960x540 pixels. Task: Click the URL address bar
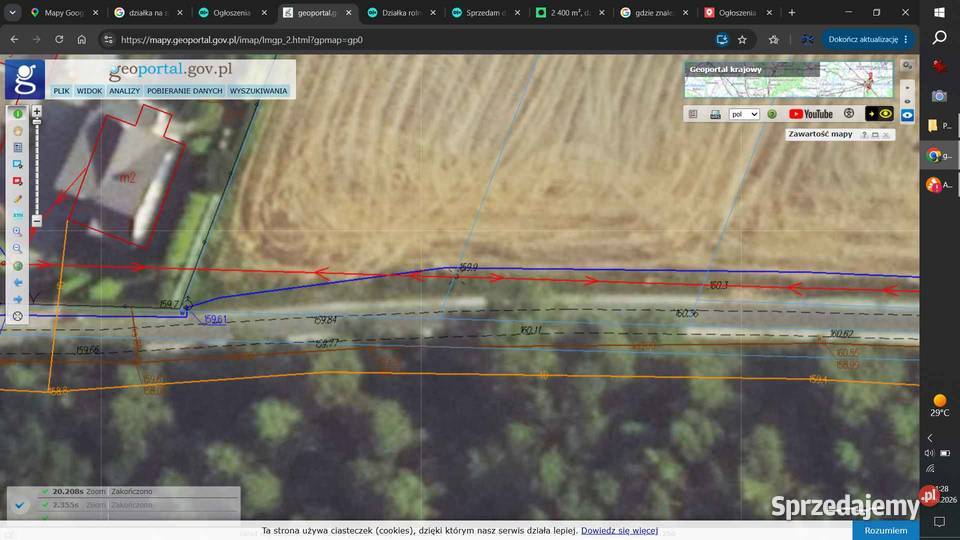point(404,40)
